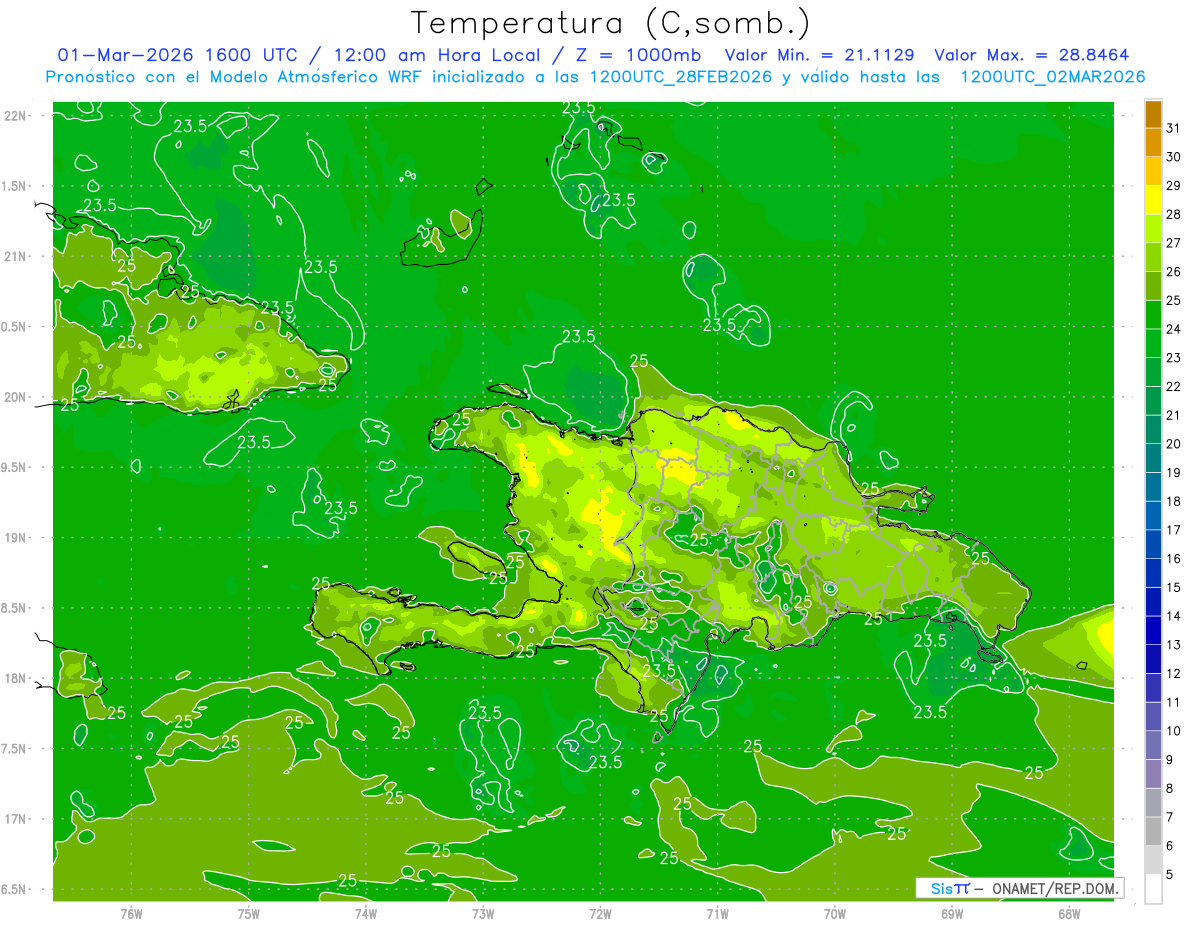Screen dimensions: 1200x927
Task: Click the valid-until time "1200UTC_02MAR2026"
Action: tap(1053, 77)
